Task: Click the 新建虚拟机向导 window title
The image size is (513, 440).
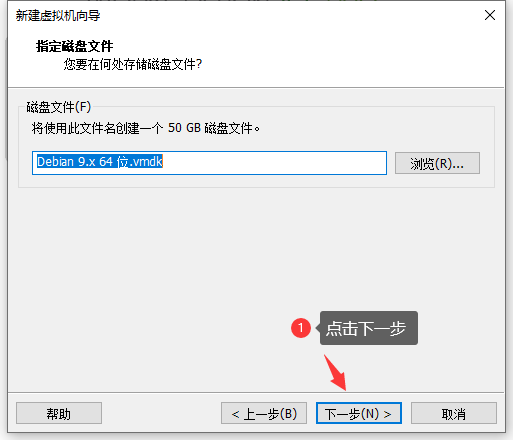Action: [58, 15]
